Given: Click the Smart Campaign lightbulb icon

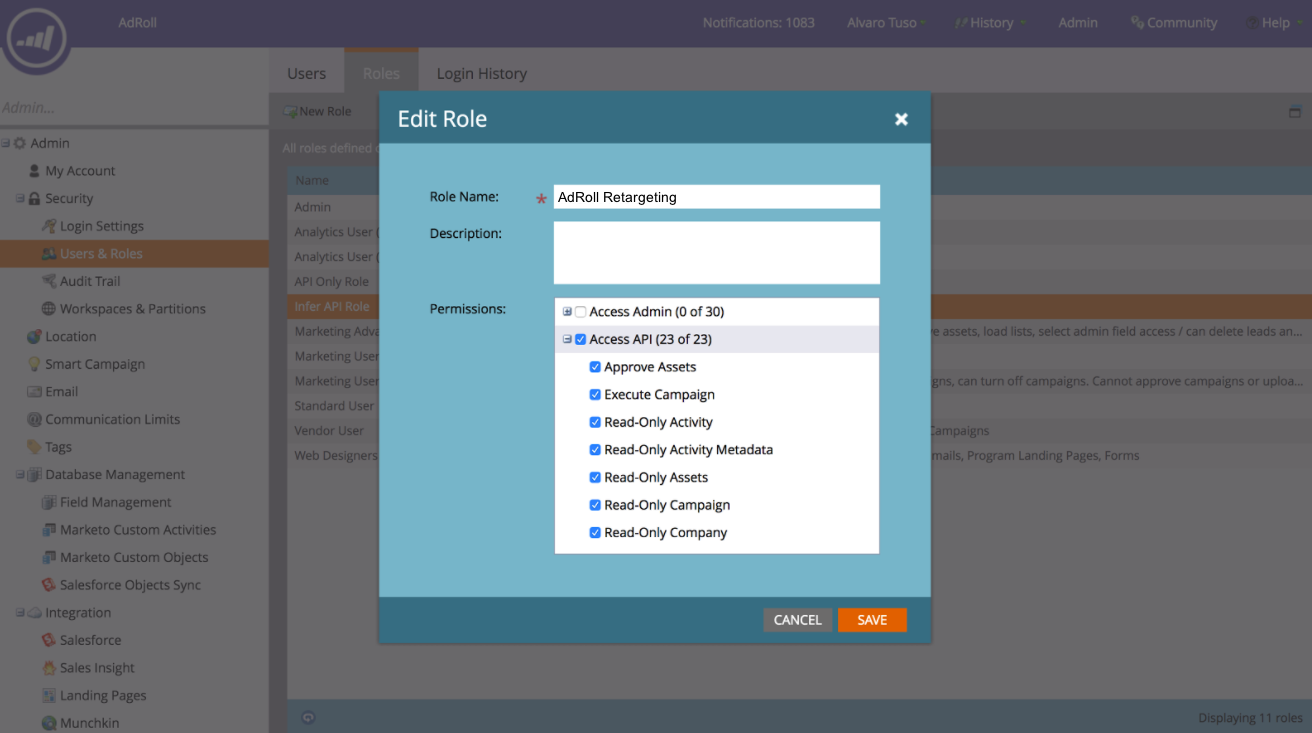Looking at the screenshot, I should [34, 364].
